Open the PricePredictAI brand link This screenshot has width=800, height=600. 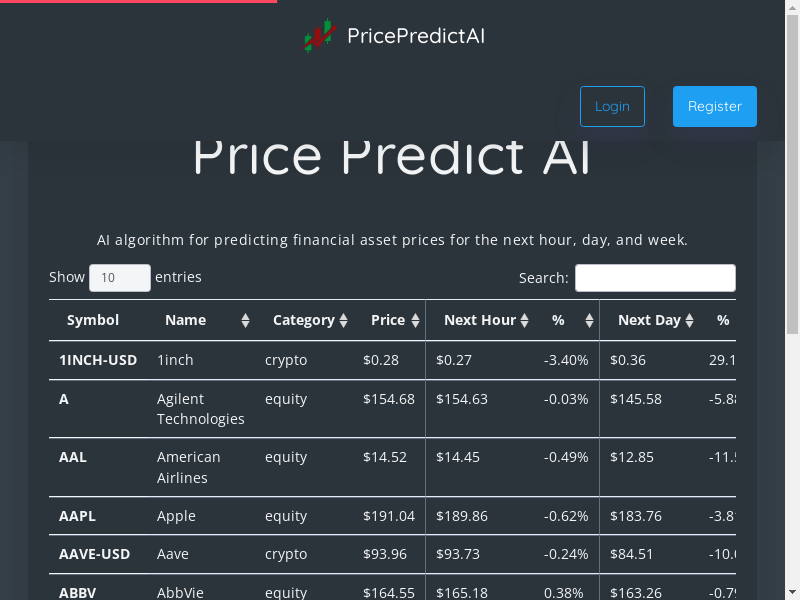415,36
